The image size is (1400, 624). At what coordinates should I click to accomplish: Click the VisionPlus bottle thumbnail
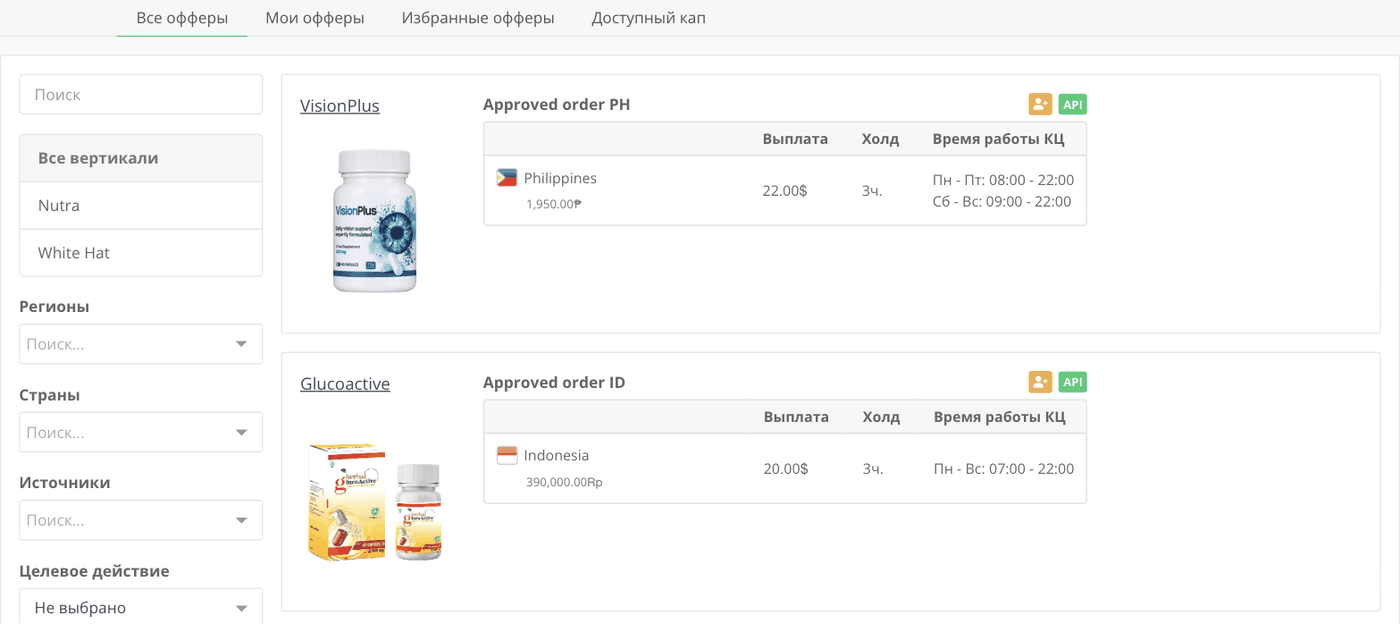374,220
